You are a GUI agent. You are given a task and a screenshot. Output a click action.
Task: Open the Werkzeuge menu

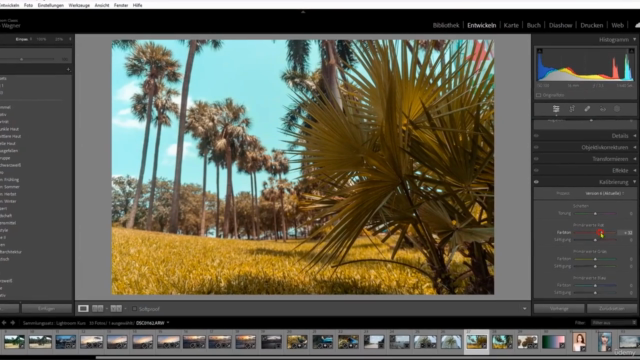79,5
